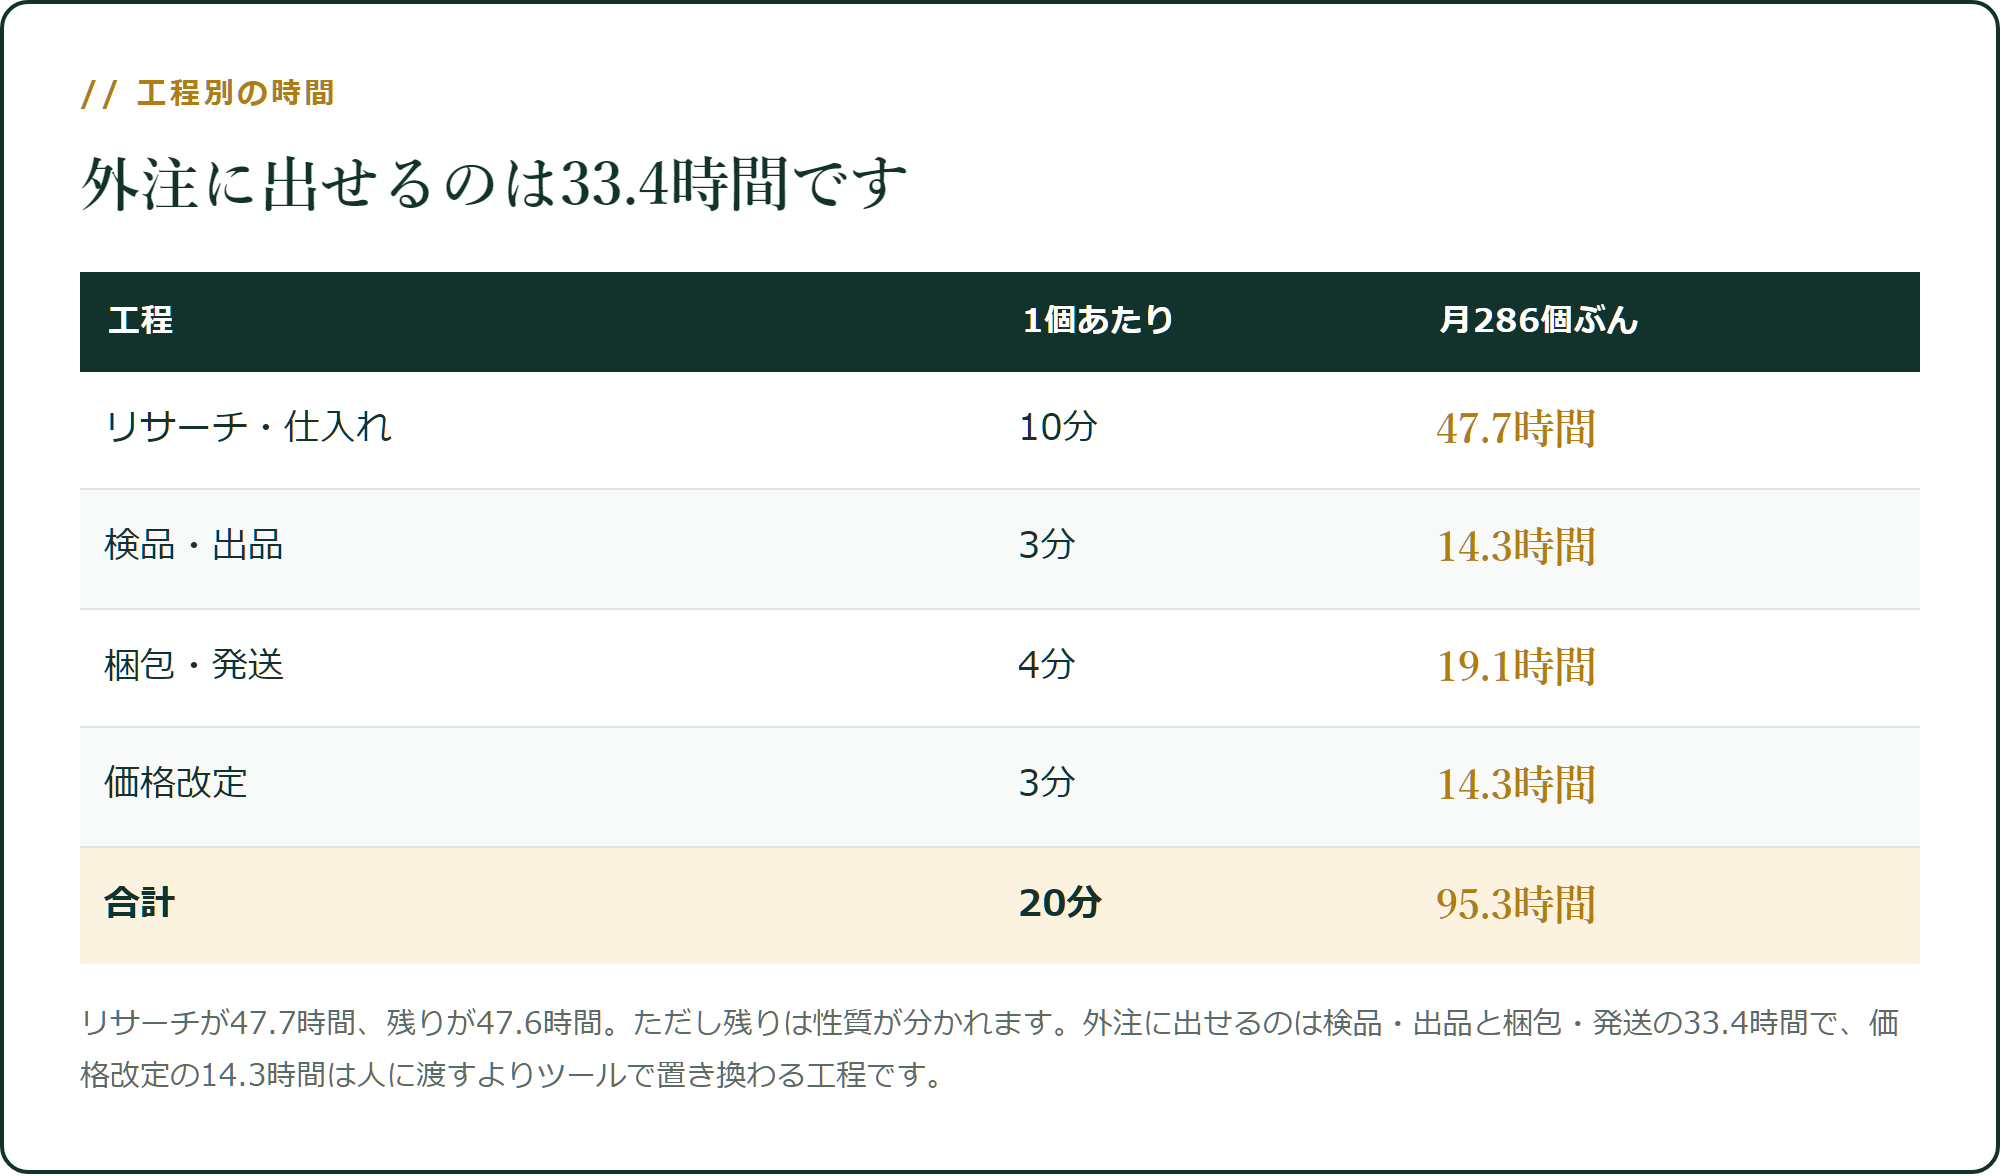
Task: Click the footnote paragraph starting 'リサーチが47.7時間'
Action: 990,1048
